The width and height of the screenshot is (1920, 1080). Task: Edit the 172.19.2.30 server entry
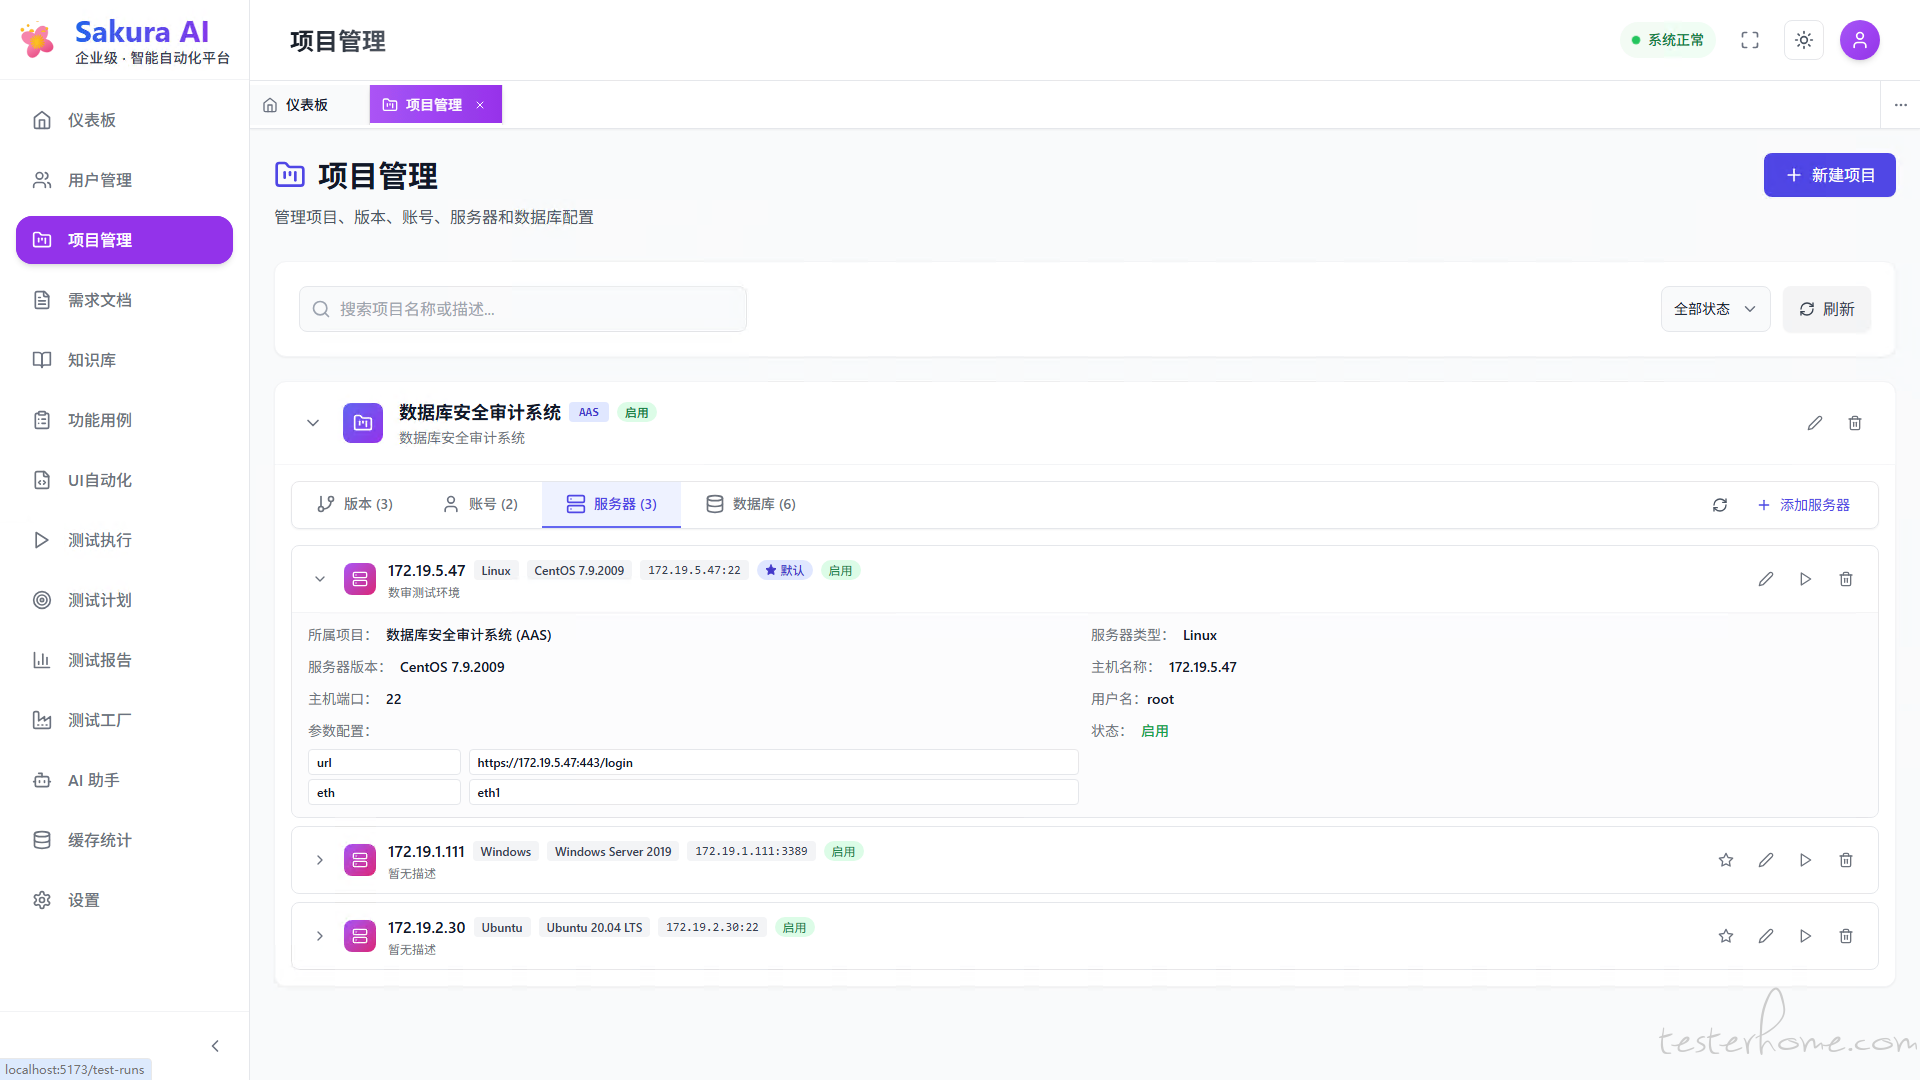(1766, 936)
